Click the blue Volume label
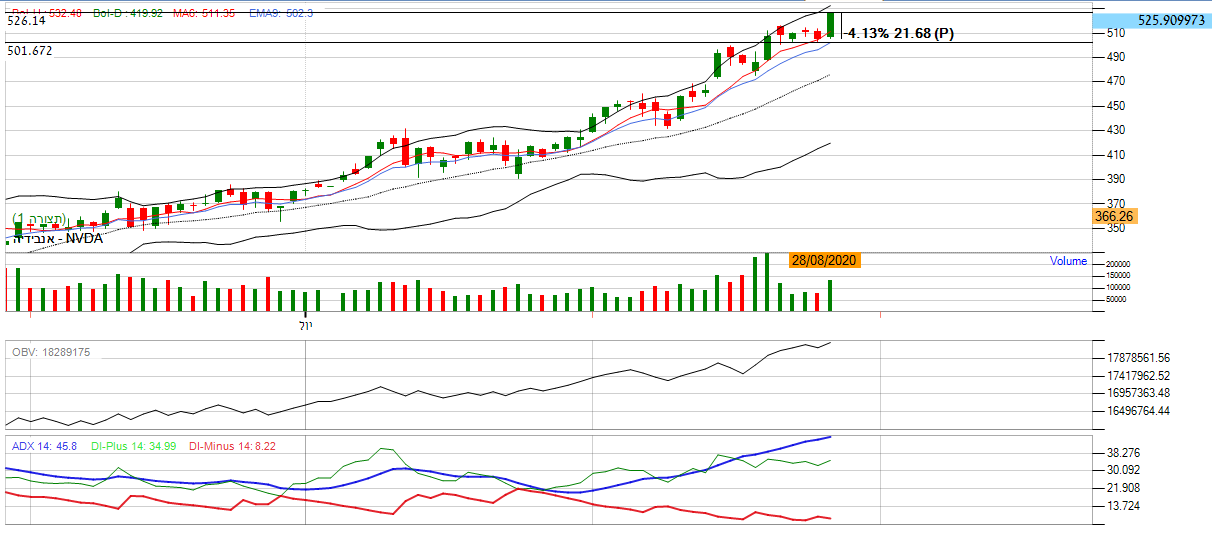This screenshot has height=536, width=1212. point(1068,261)
